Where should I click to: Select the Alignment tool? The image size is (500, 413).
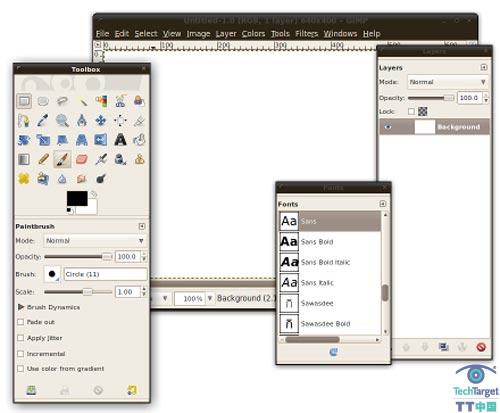(x=120, y=121)
